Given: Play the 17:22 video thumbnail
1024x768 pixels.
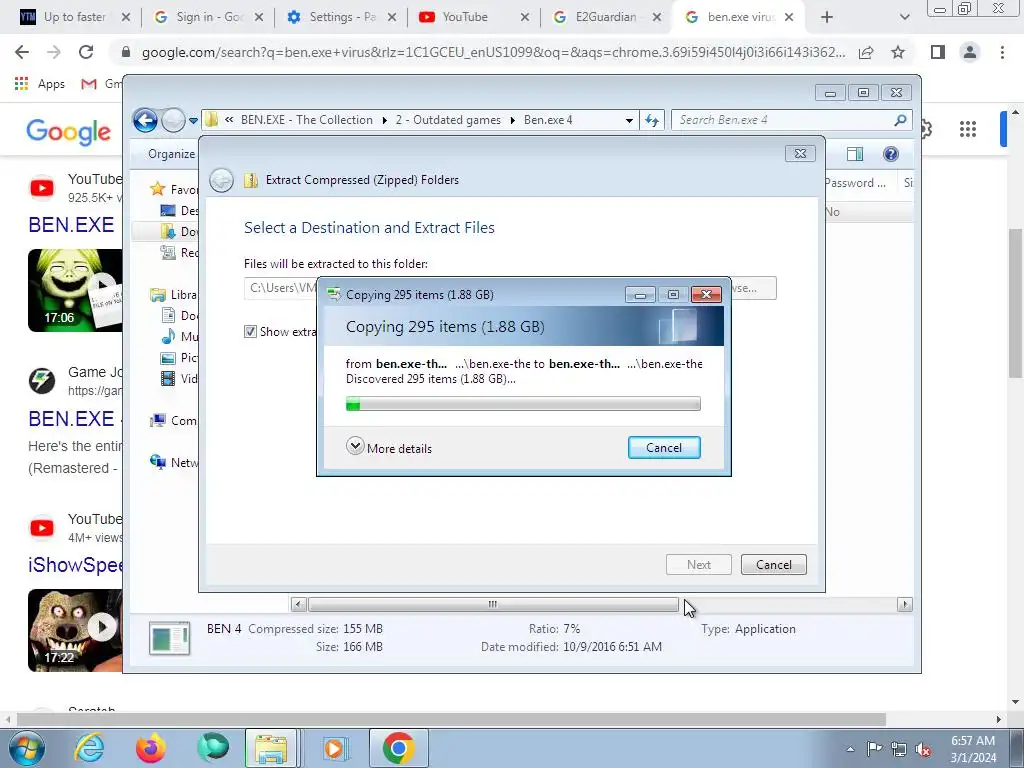Looking at the screenshot, I should point(75,630).
